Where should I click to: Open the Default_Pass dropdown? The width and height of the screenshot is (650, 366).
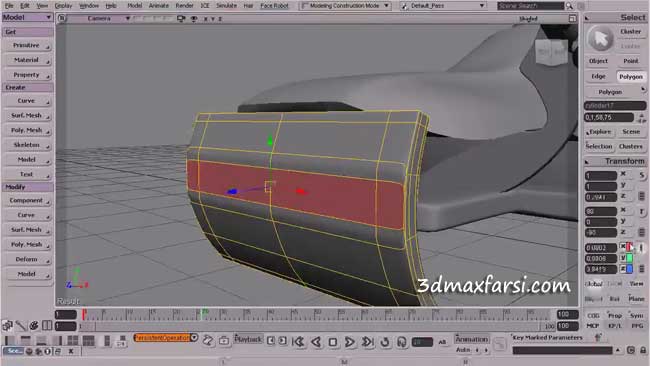443,6
